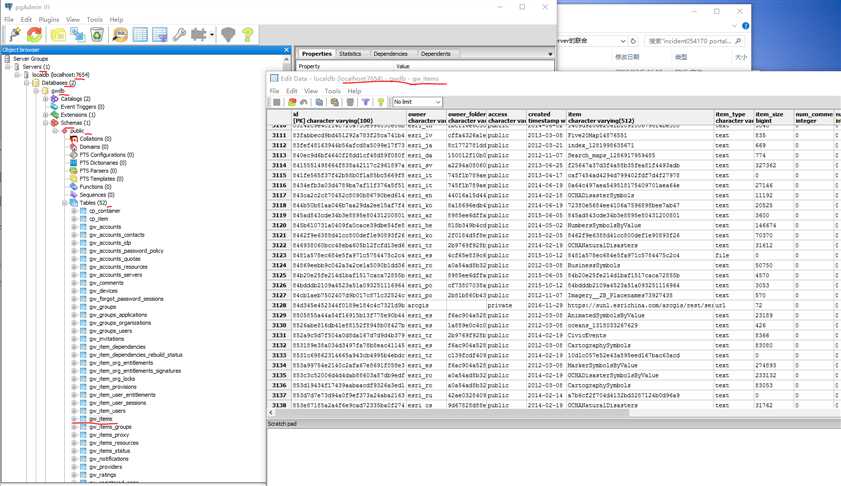Click the view data grid icon
The image size is (841, 486).
click(140, 35)
